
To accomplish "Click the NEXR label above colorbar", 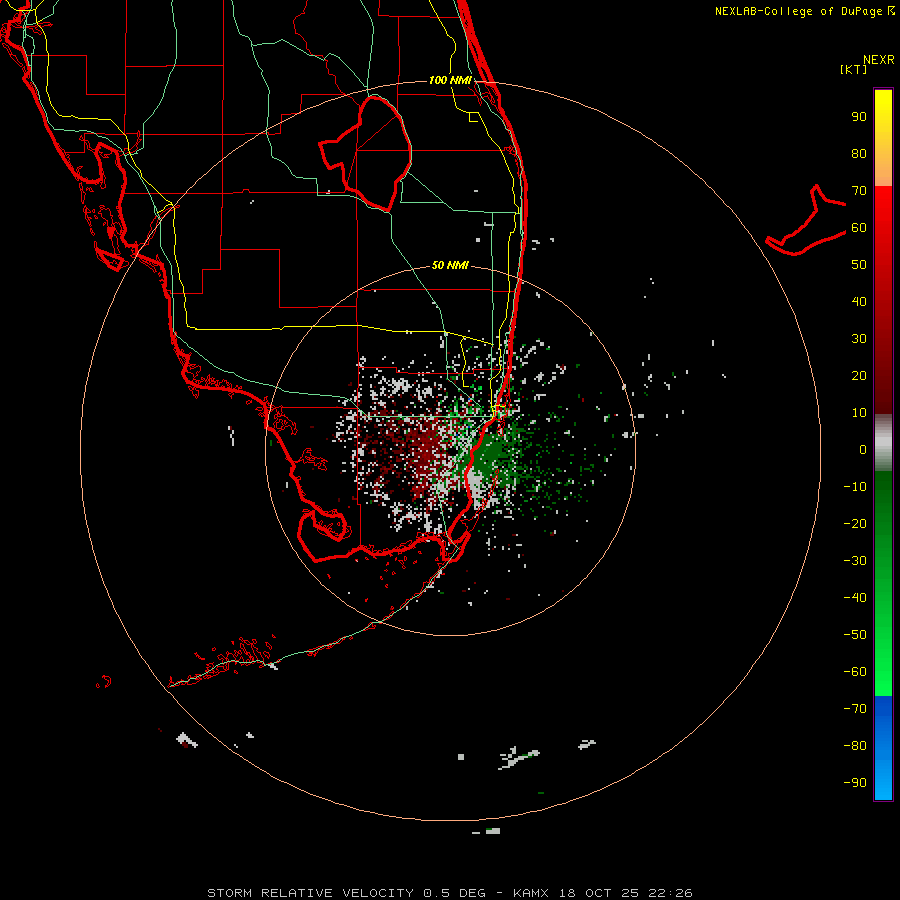I will pos(879,60).
